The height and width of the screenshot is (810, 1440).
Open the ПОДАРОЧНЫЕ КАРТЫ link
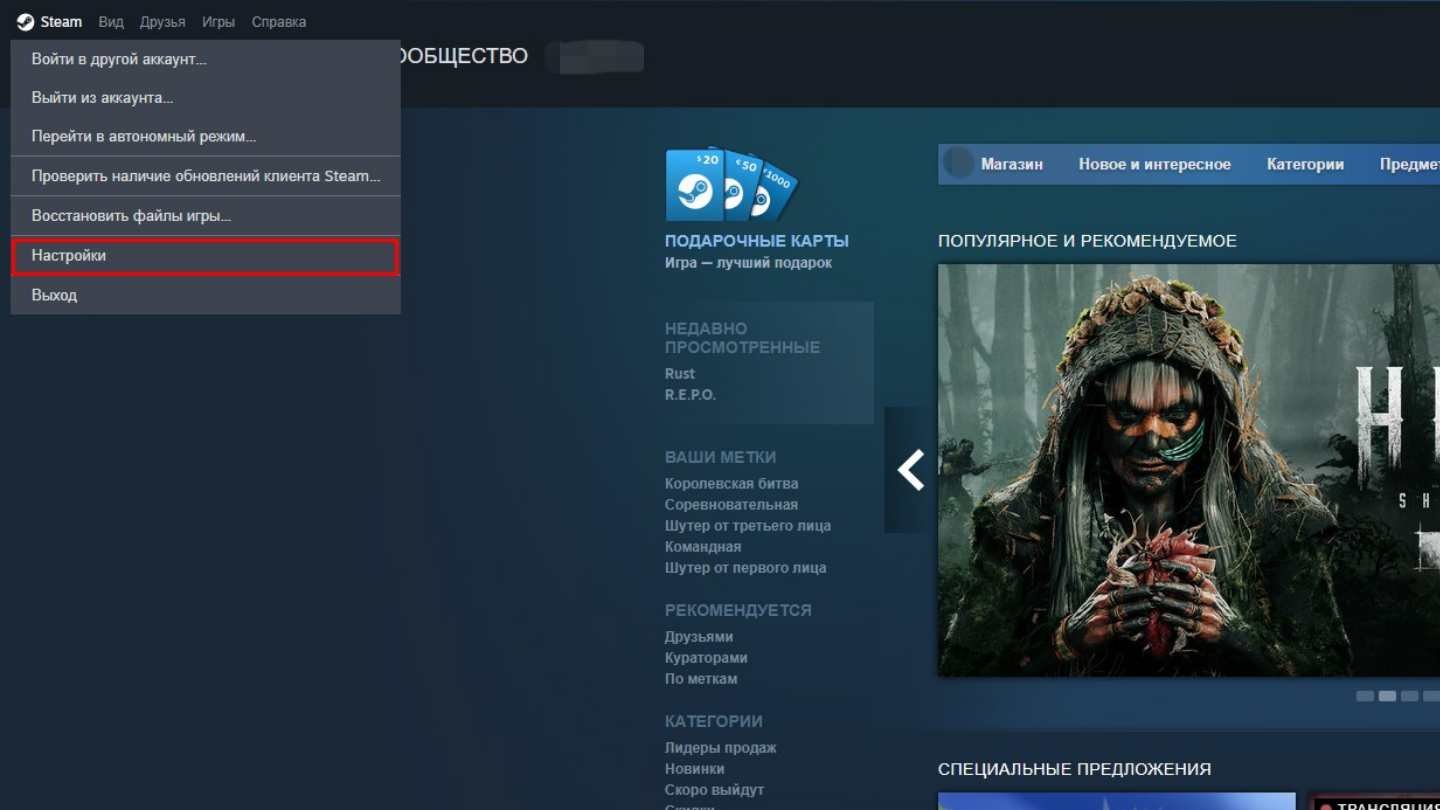[757, 241]
